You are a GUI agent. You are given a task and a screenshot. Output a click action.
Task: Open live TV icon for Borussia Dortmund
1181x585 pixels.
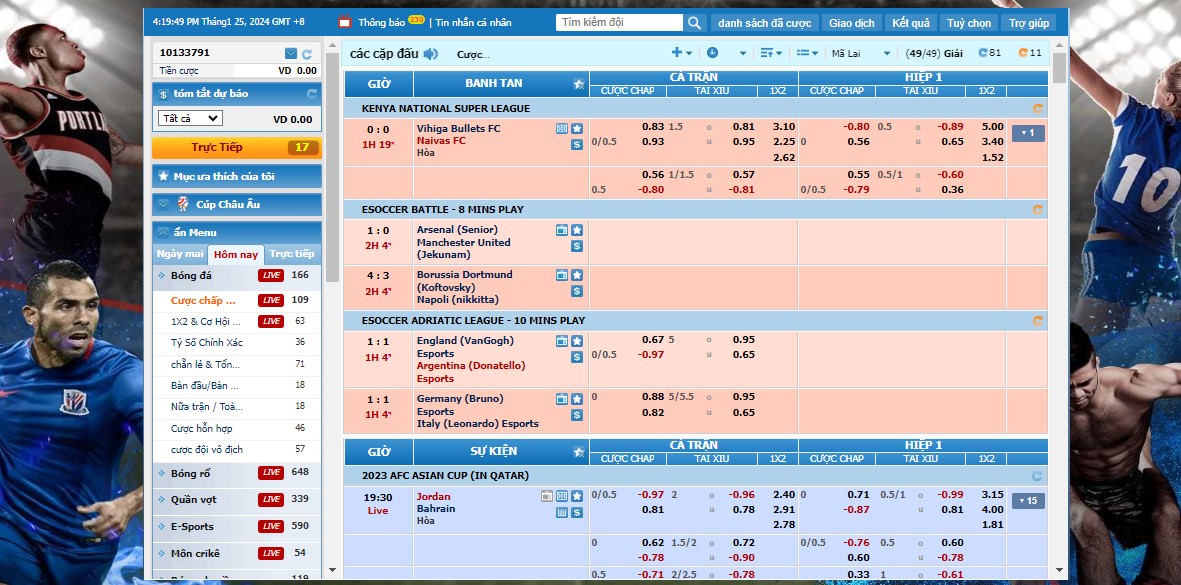[x=562, y=276]
